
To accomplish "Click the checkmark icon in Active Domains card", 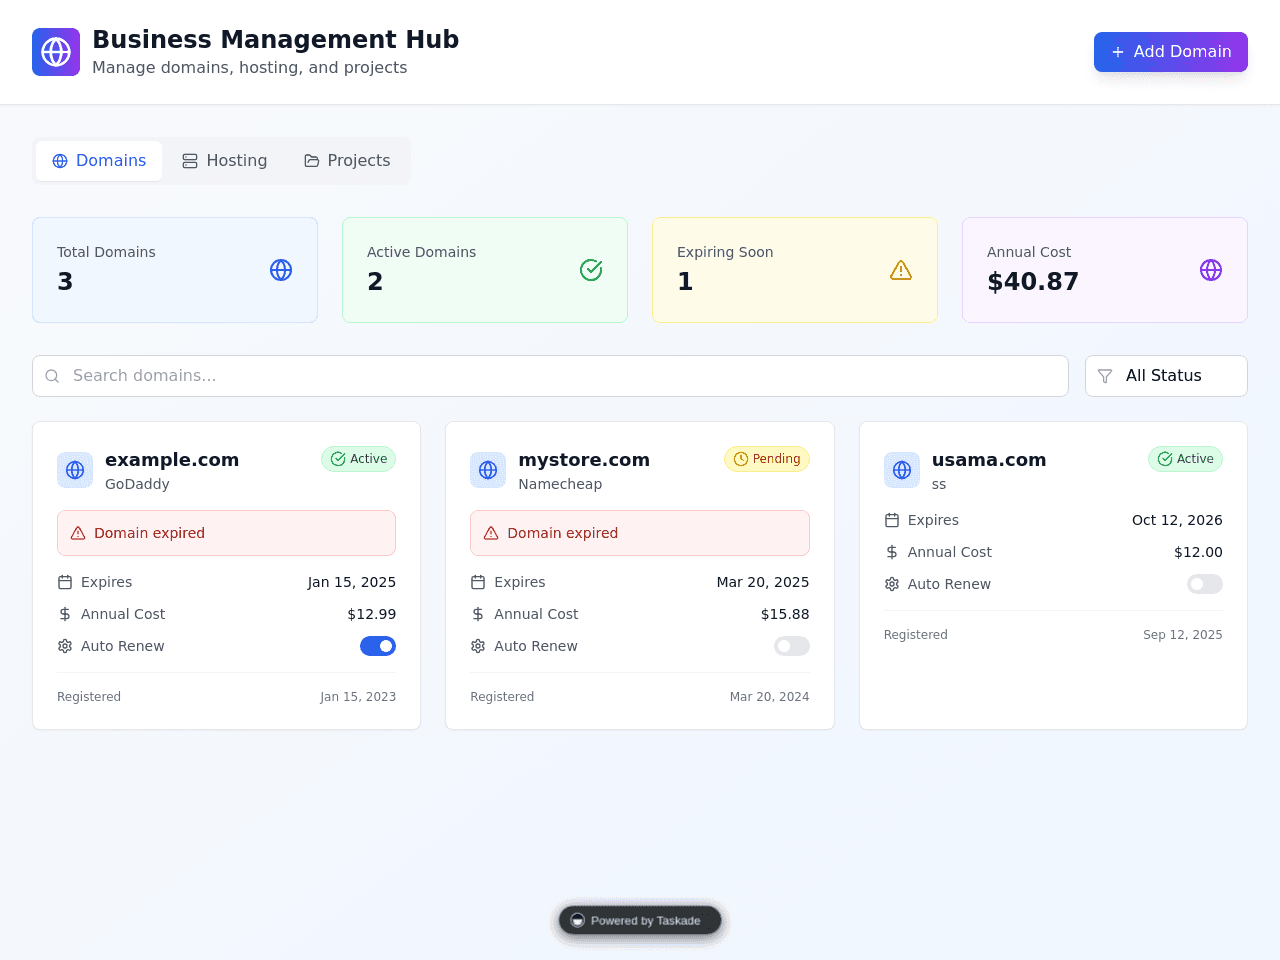I will 591,270.
